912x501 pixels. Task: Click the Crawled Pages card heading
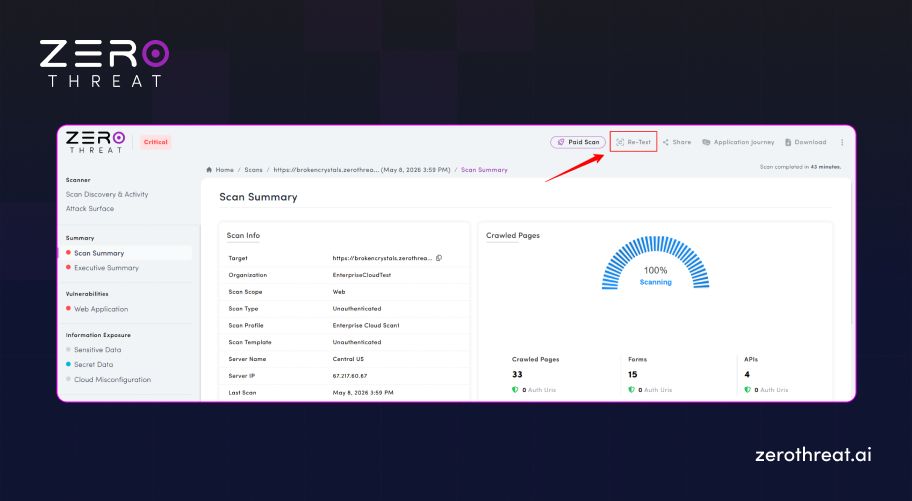click(513, 235)
